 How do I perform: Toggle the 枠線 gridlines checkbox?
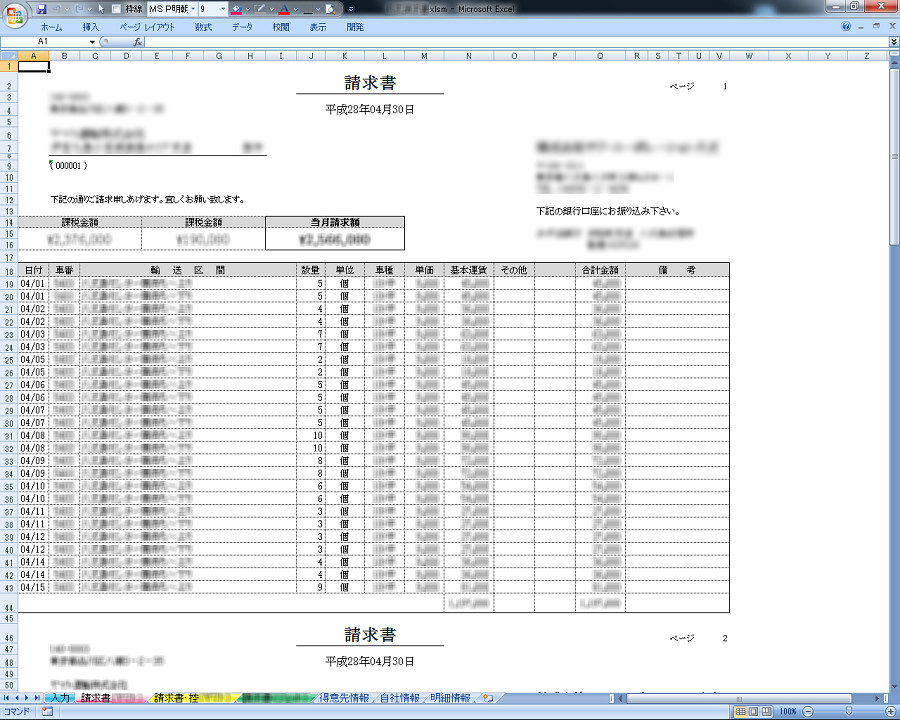click(118, 8)
